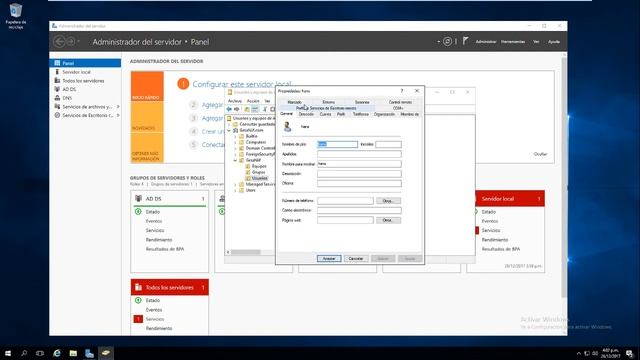Open the AD DS role tile header
The height and width of the screenshot is (360, 640).
click(x=169, y=198)
